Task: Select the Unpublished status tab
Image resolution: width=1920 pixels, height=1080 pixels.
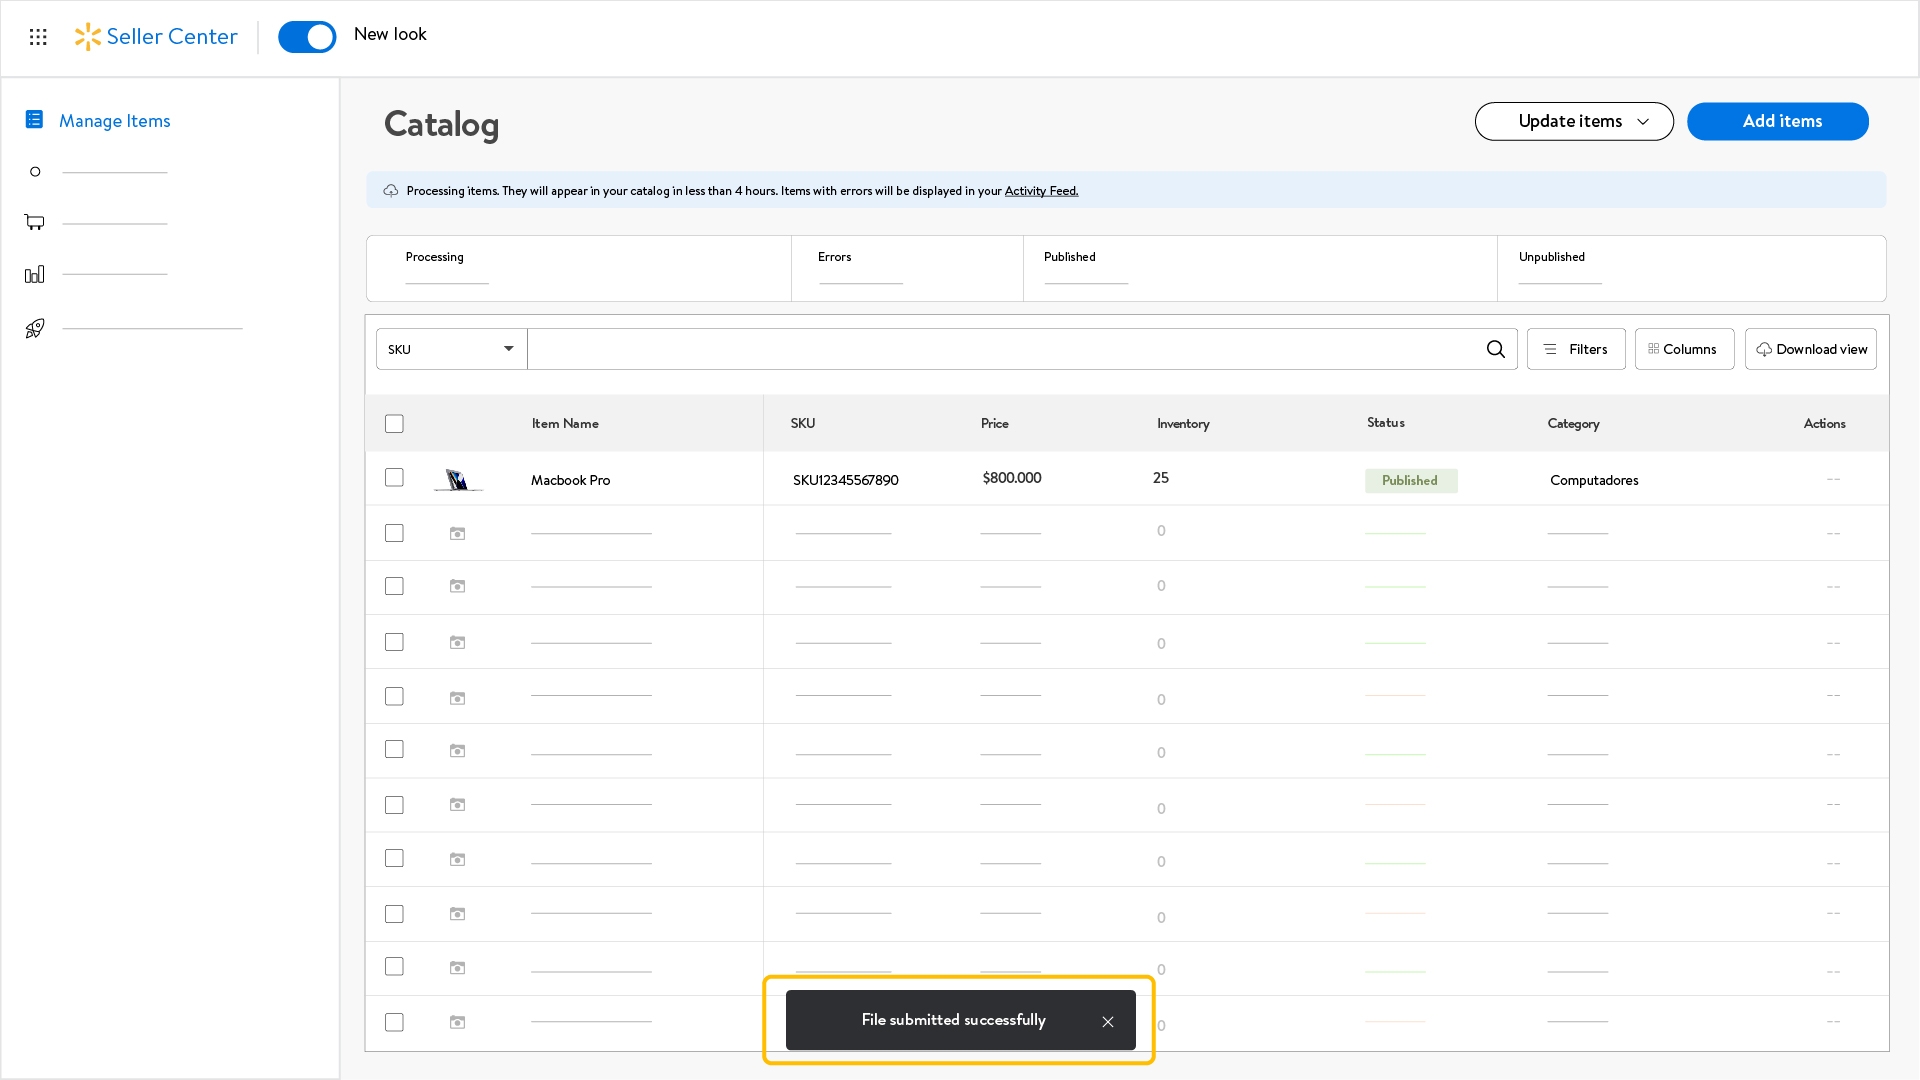Action: [1692, 268]
